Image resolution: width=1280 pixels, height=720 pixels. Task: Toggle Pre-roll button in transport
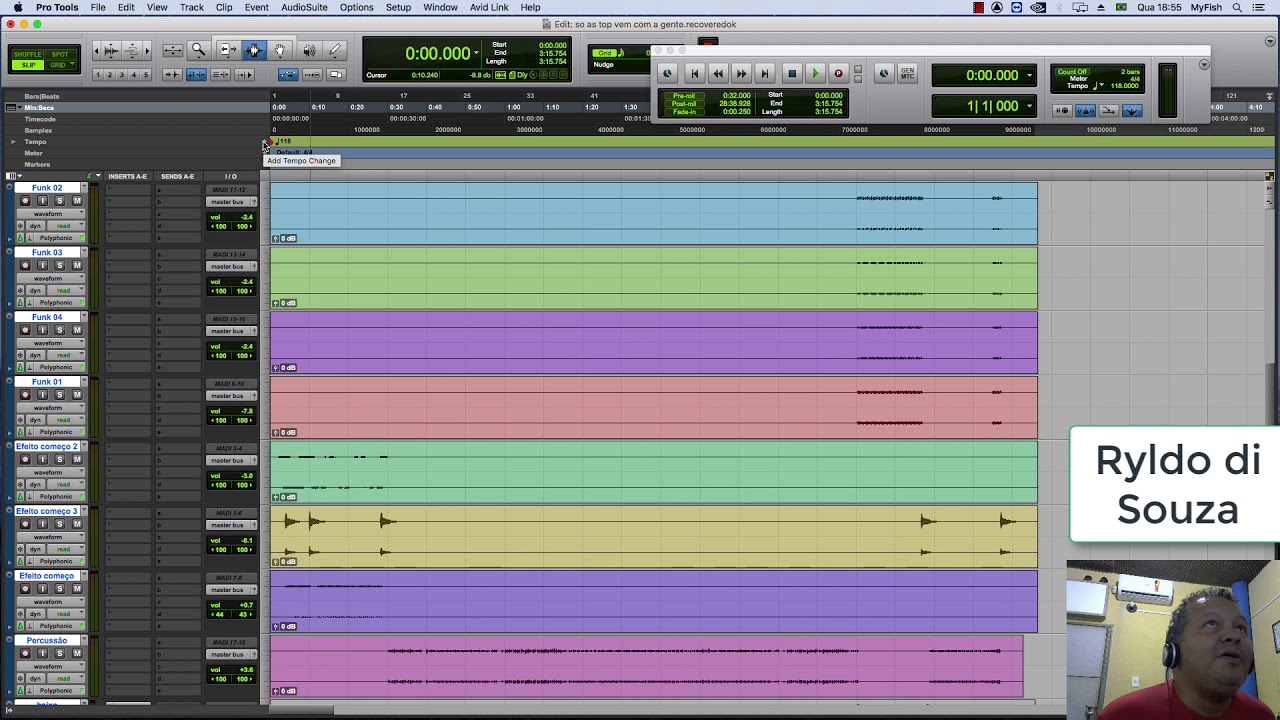pyautogui.click(x=685, y=96)
